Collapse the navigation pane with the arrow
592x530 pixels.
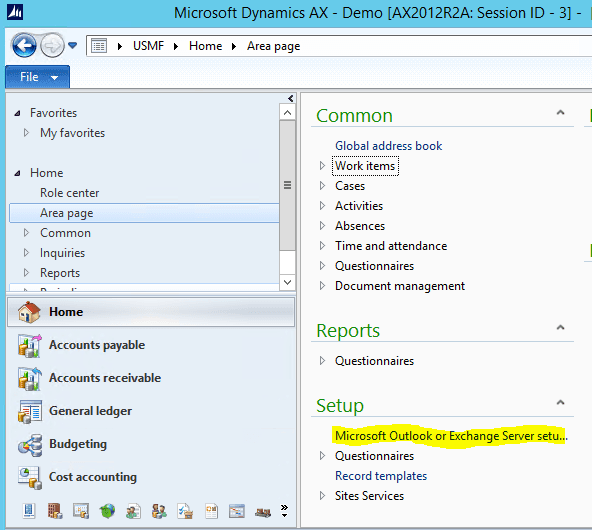tap(290, 99)
